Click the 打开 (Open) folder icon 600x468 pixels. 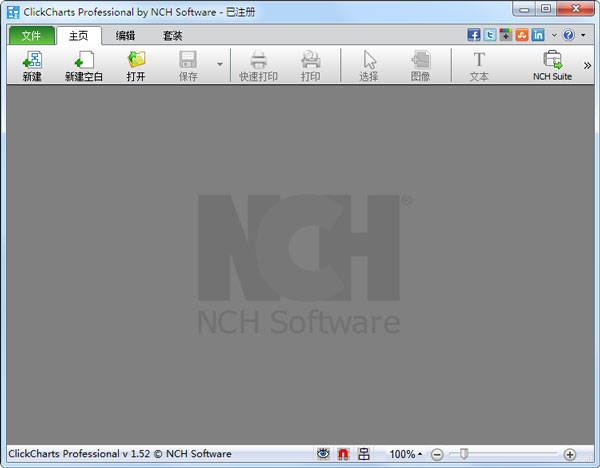[x=136, y=64]
